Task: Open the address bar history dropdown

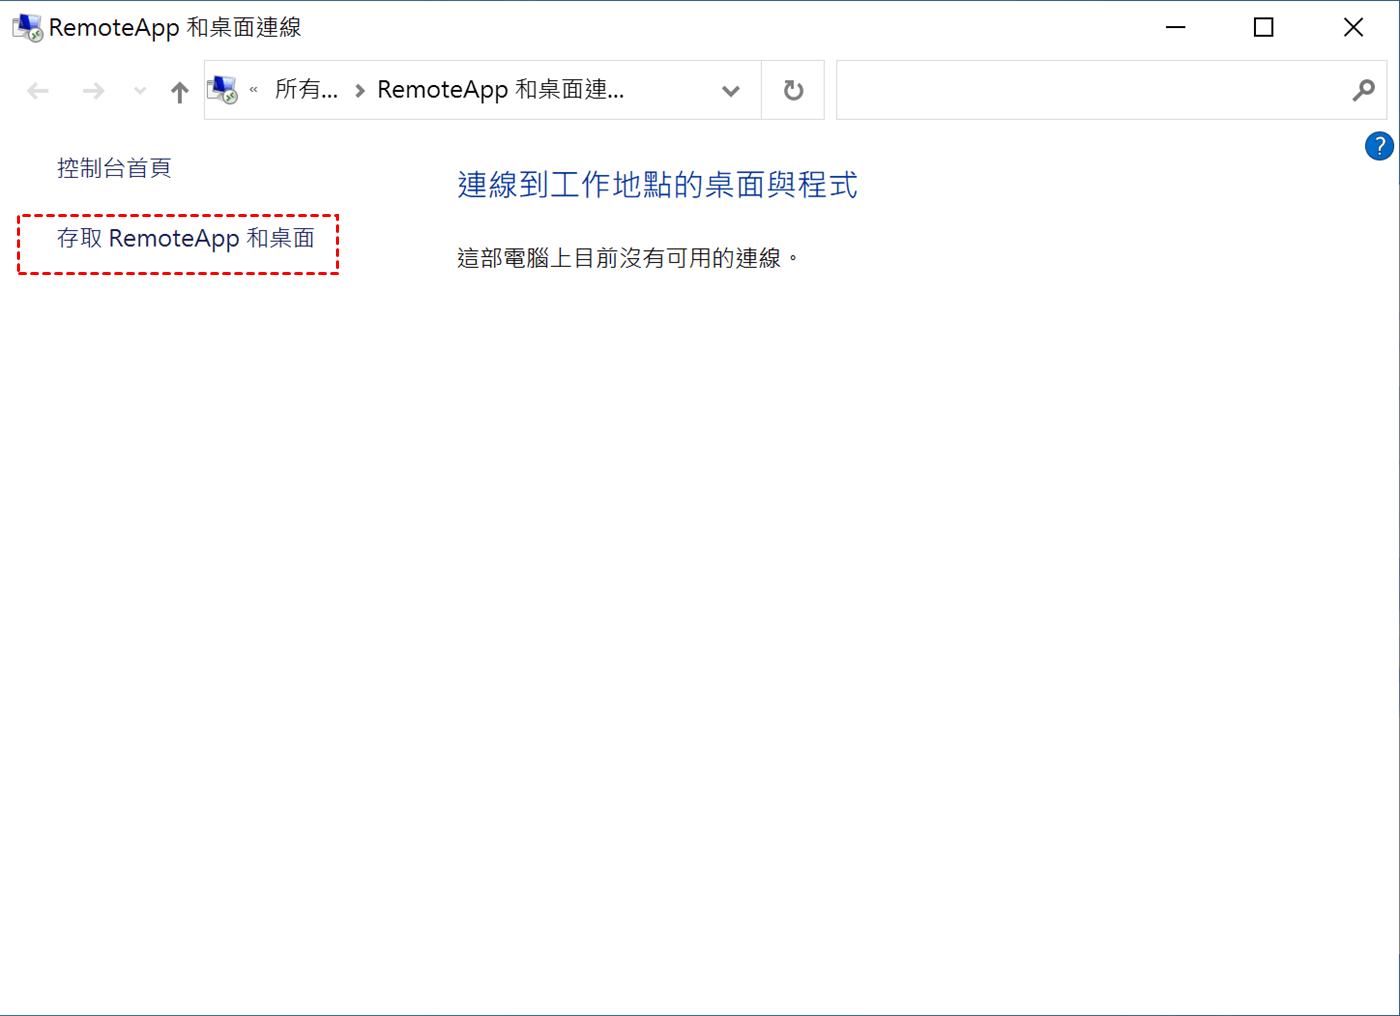Action: point(731,91)
